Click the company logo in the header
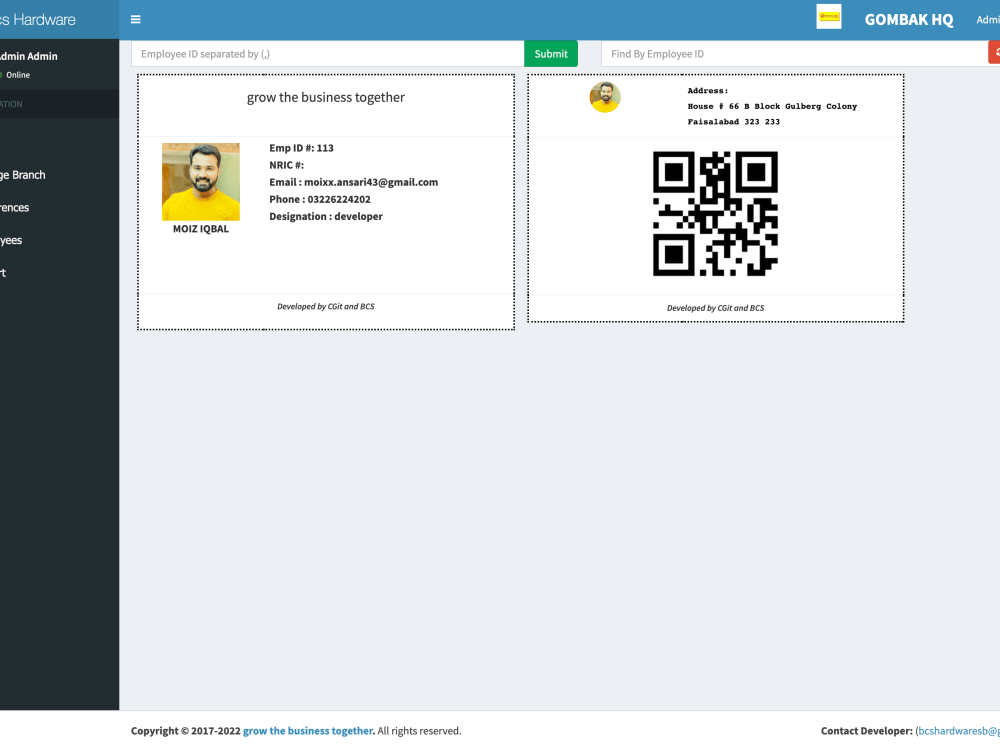This screenshot has height=750, width=1000. point(828,17)
